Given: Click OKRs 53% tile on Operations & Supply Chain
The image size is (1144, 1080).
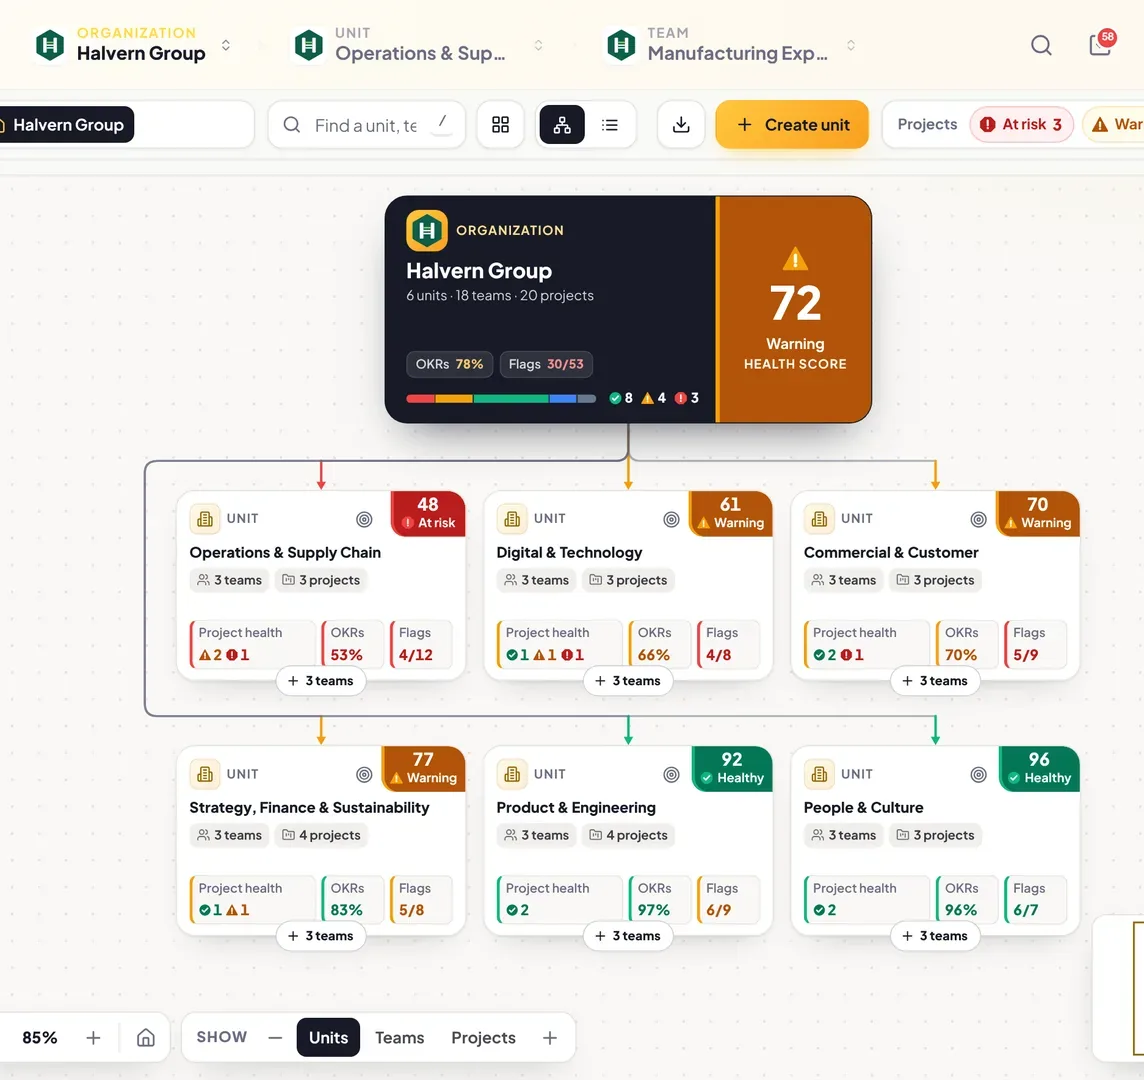Looking at the screenshot, I should click(x=352, y=644).
